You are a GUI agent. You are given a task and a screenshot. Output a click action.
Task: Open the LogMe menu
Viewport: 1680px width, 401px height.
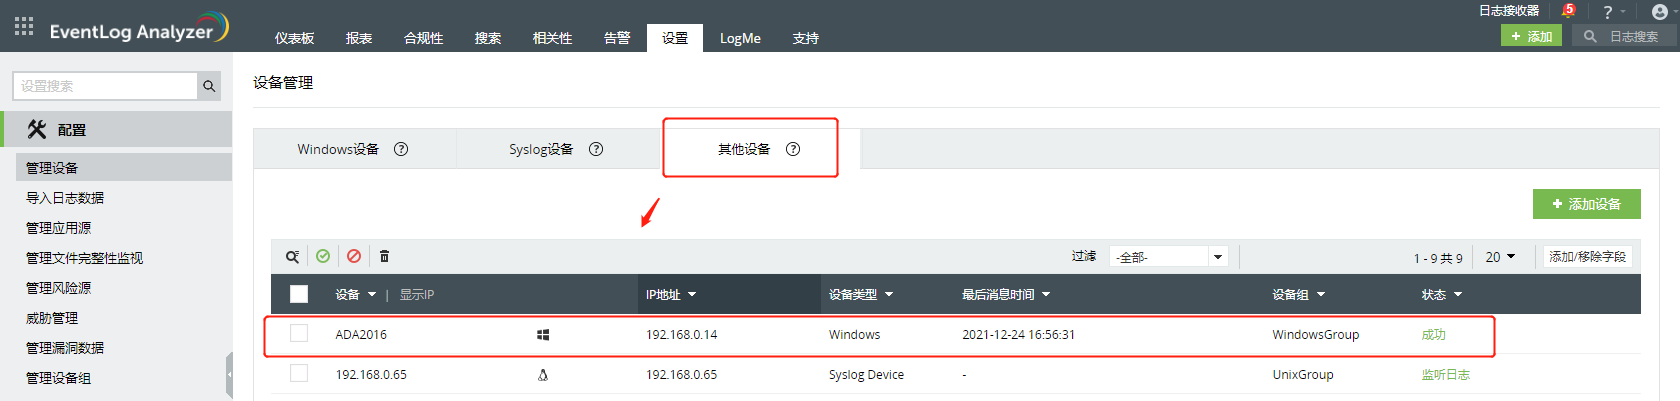click(740, 38)
